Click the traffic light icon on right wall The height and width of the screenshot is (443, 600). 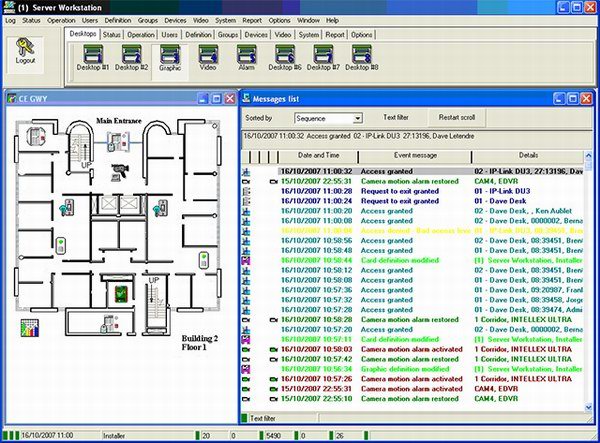pyautogui.click(x=203, y=261)
